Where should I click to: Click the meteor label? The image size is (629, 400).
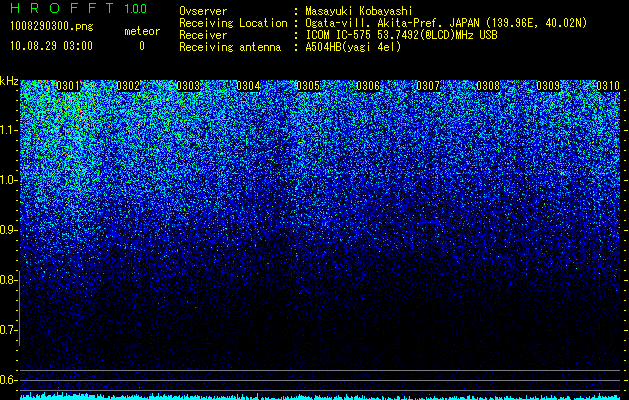142,31
